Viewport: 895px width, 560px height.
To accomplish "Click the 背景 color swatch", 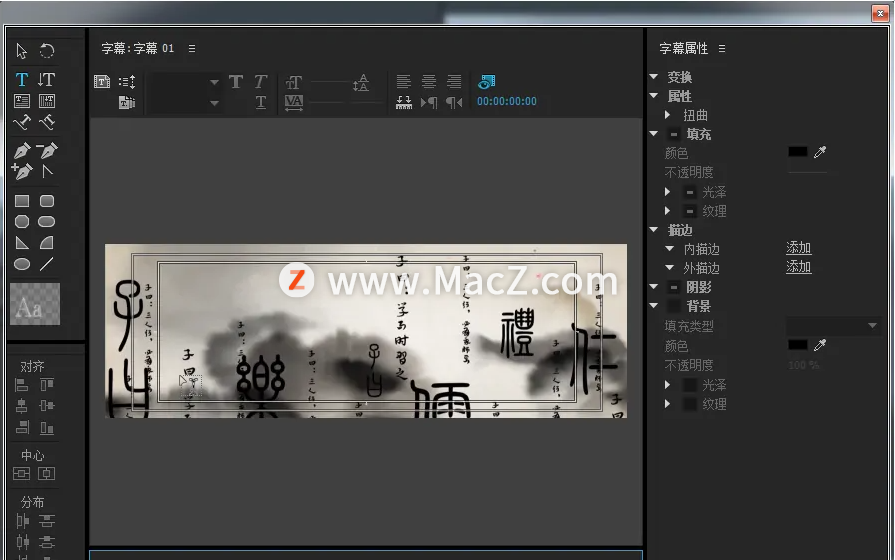I will [x=797, y=345].
